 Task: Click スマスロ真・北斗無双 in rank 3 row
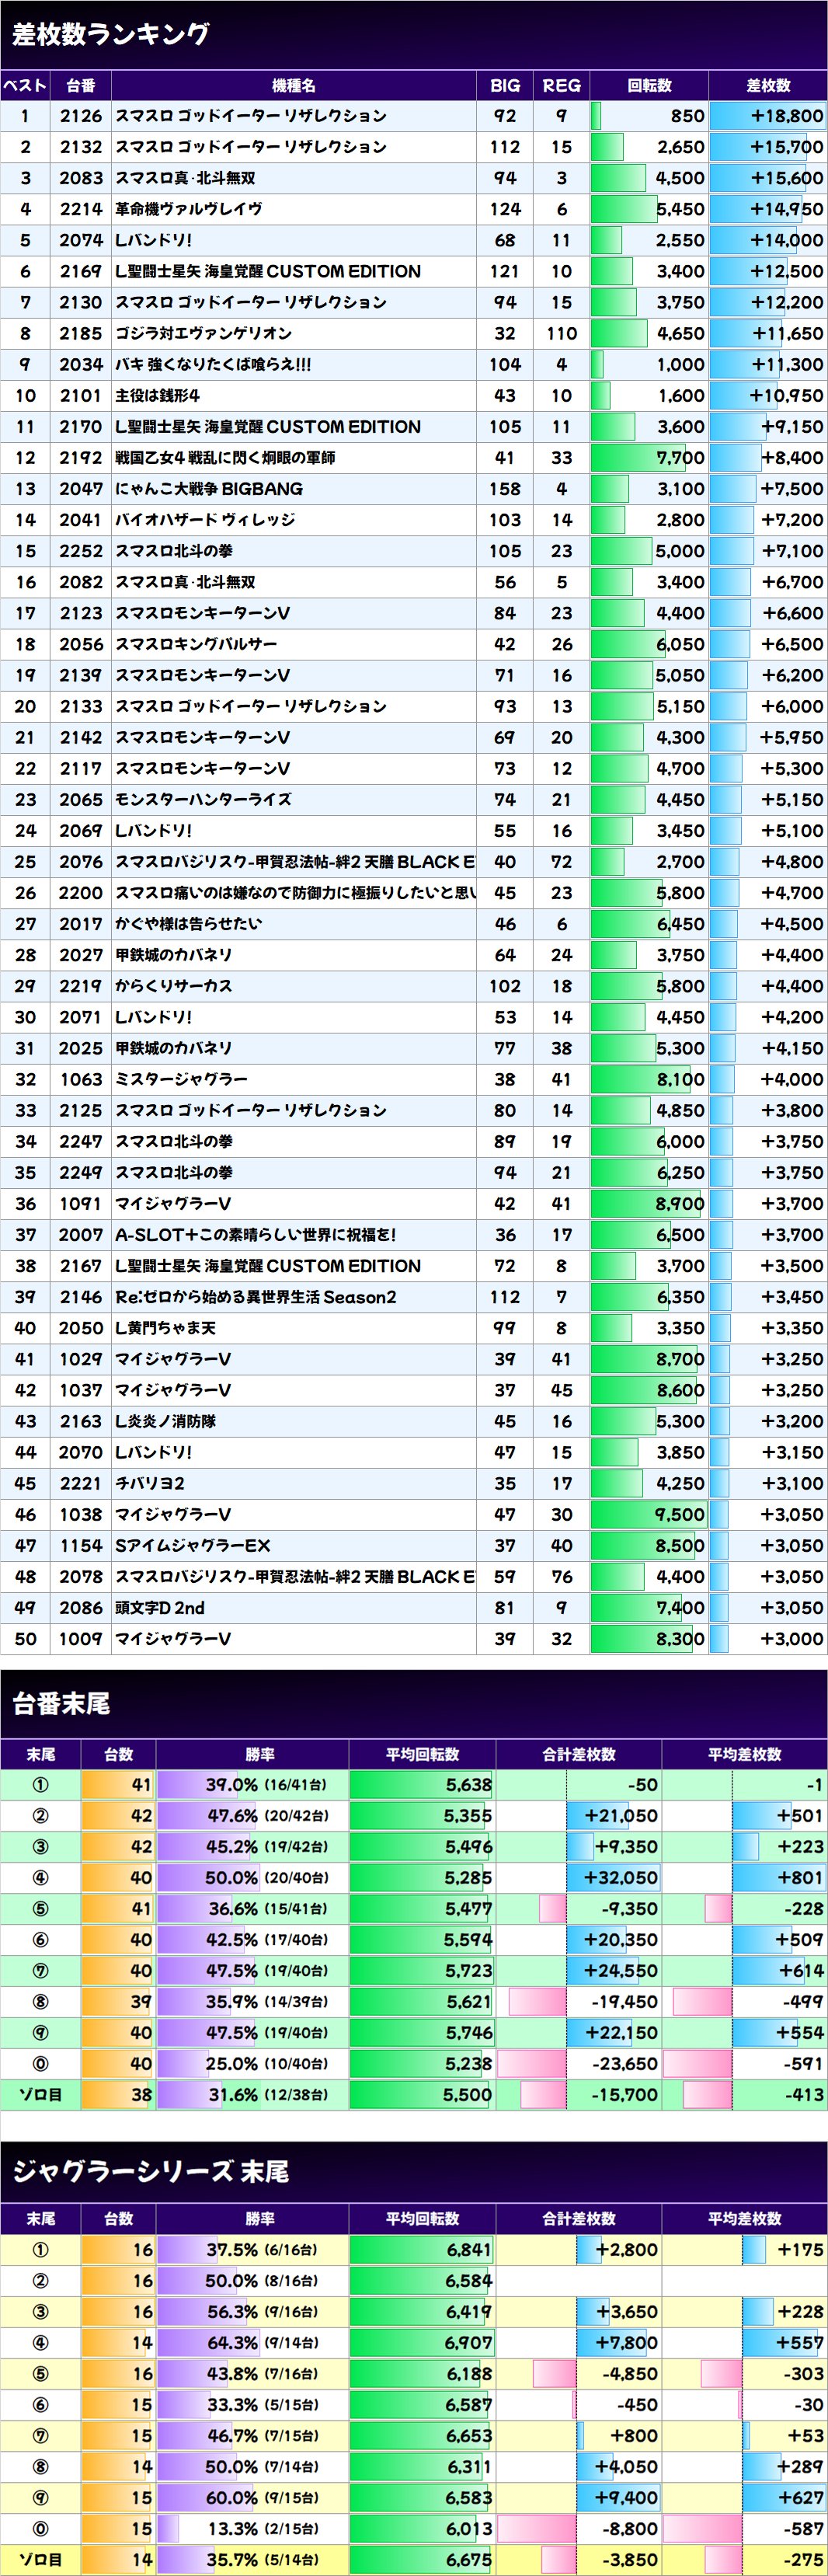click(x=185, y=178)
